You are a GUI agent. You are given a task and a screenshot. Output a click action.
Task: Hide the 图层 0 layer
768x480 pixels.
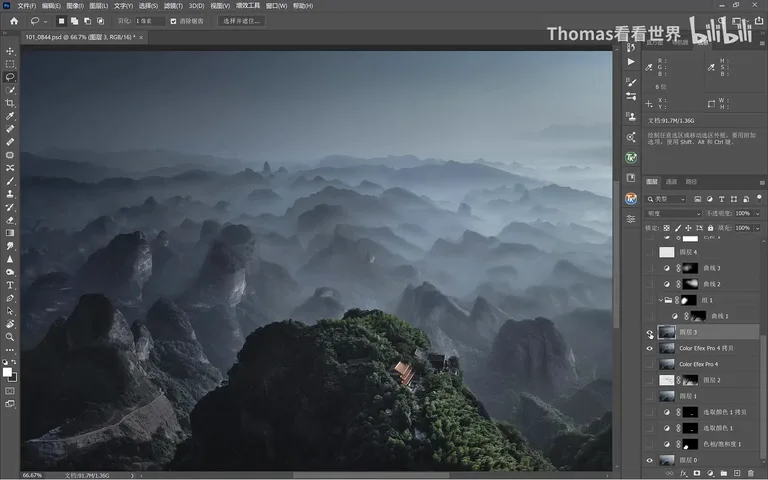pyautogui.click(x=649, y=460)
